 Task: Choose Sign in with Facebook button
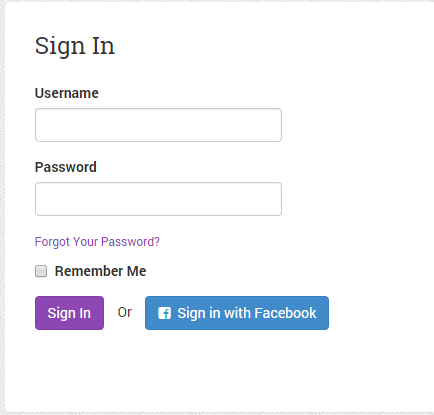tap(237, 313)
